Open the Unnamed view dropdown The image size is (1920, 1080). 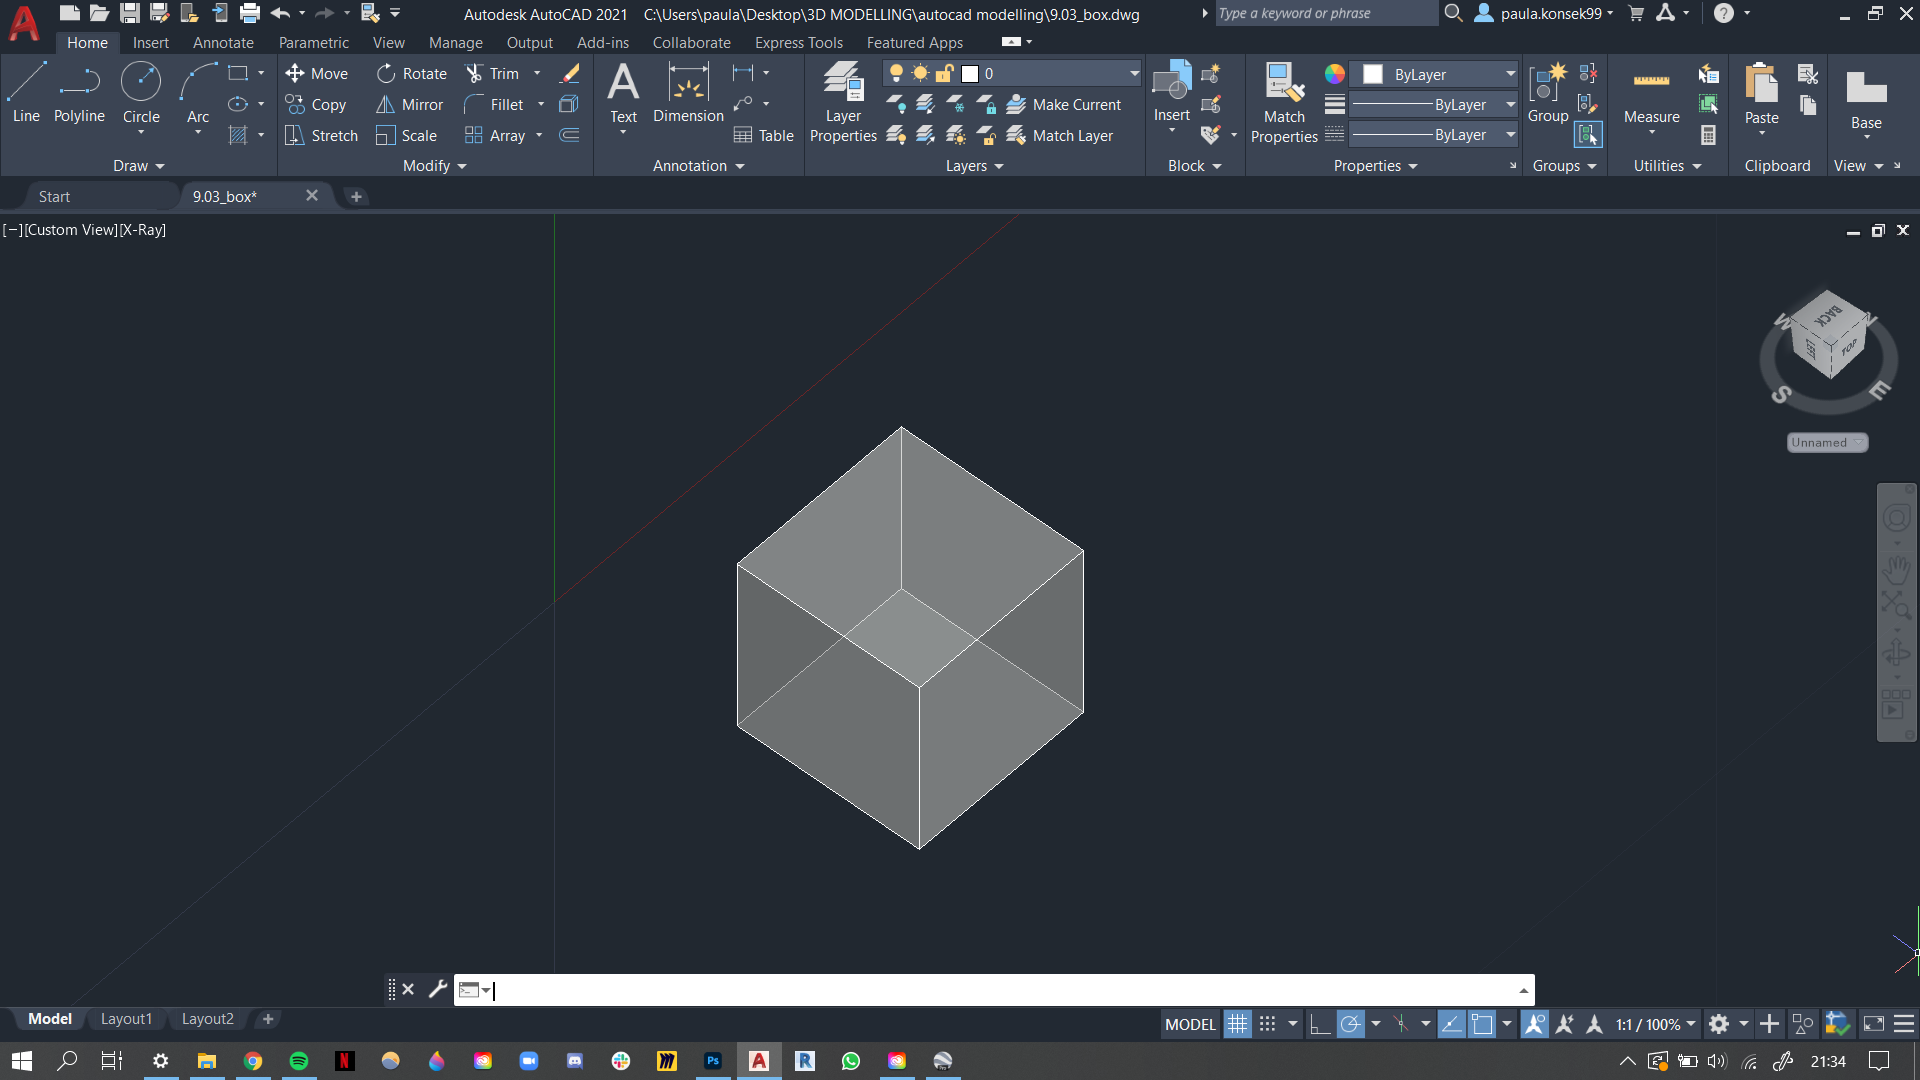pyautogui.click(x=1827, y=443)
